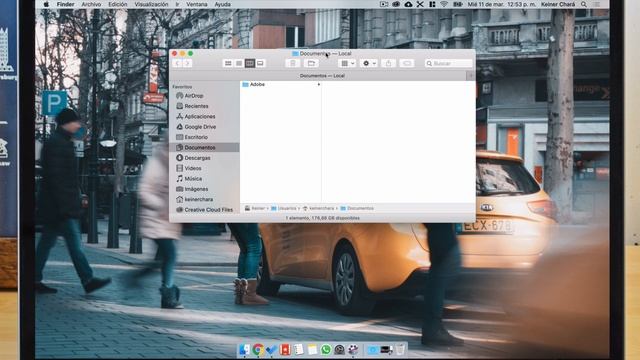Switch Finder to list view
The image size is (640, 360).
pos(239,63)
